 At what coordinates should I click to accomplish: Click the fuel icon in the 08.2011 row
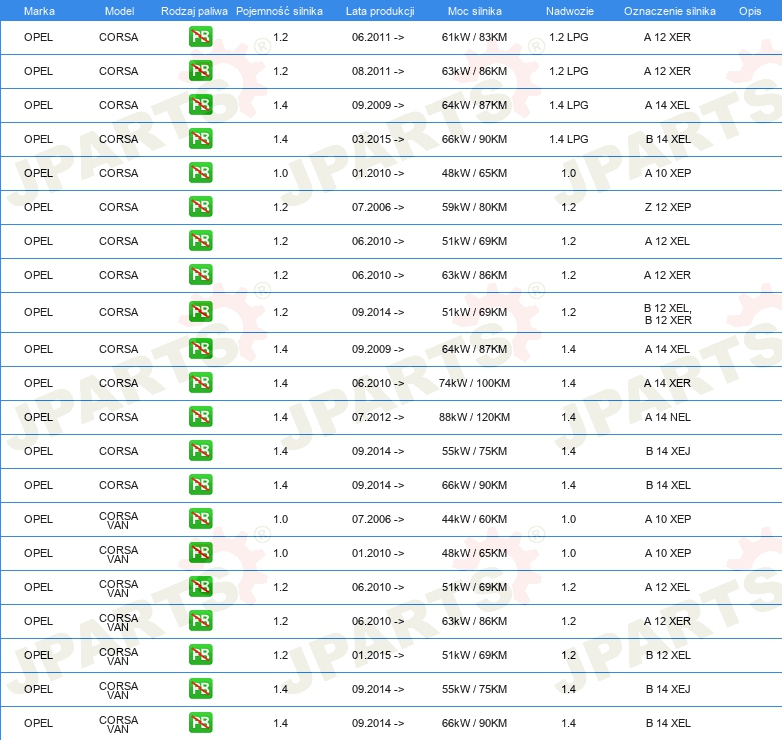(200, 71)
